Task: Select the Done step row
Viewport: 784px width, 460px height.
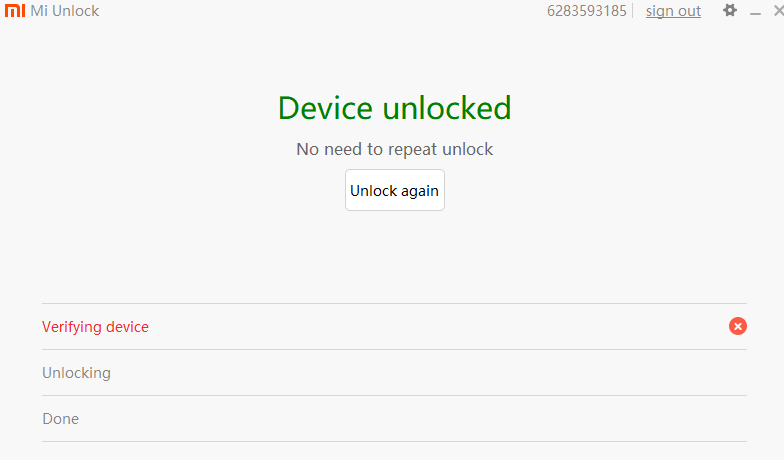Action: (394, 418)
